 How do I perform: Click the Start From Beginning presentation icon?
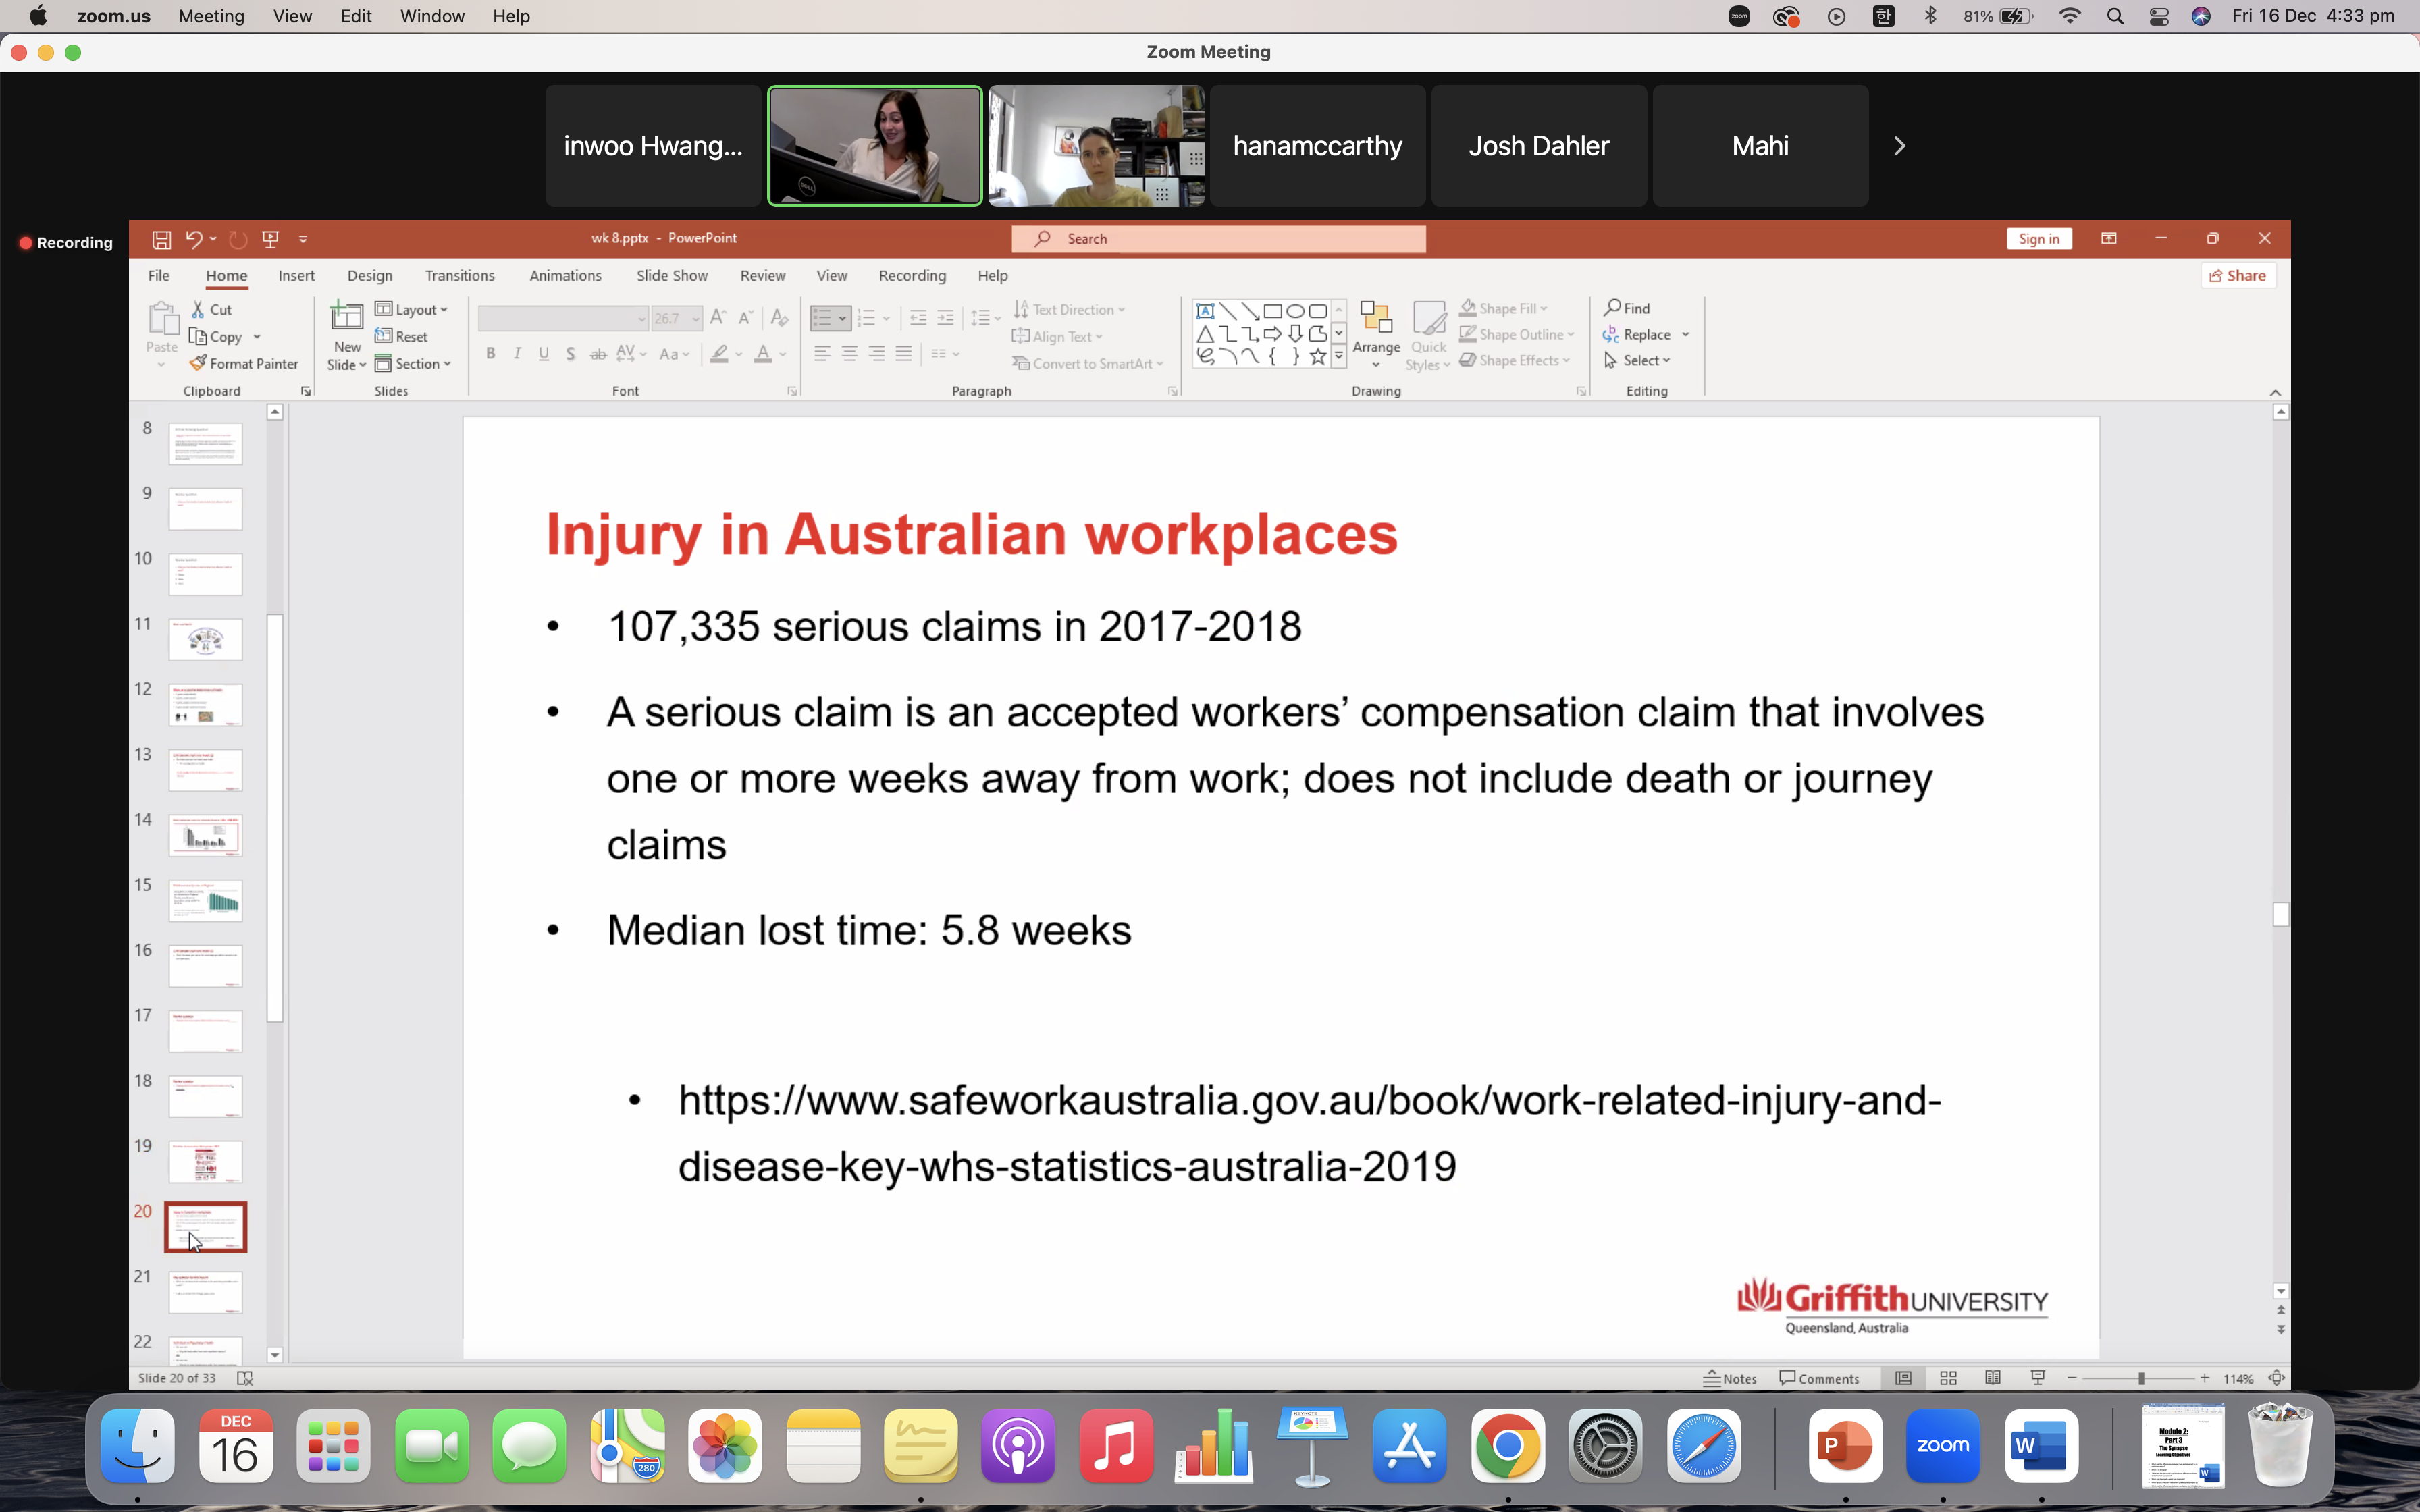click(x=270, y=239)
